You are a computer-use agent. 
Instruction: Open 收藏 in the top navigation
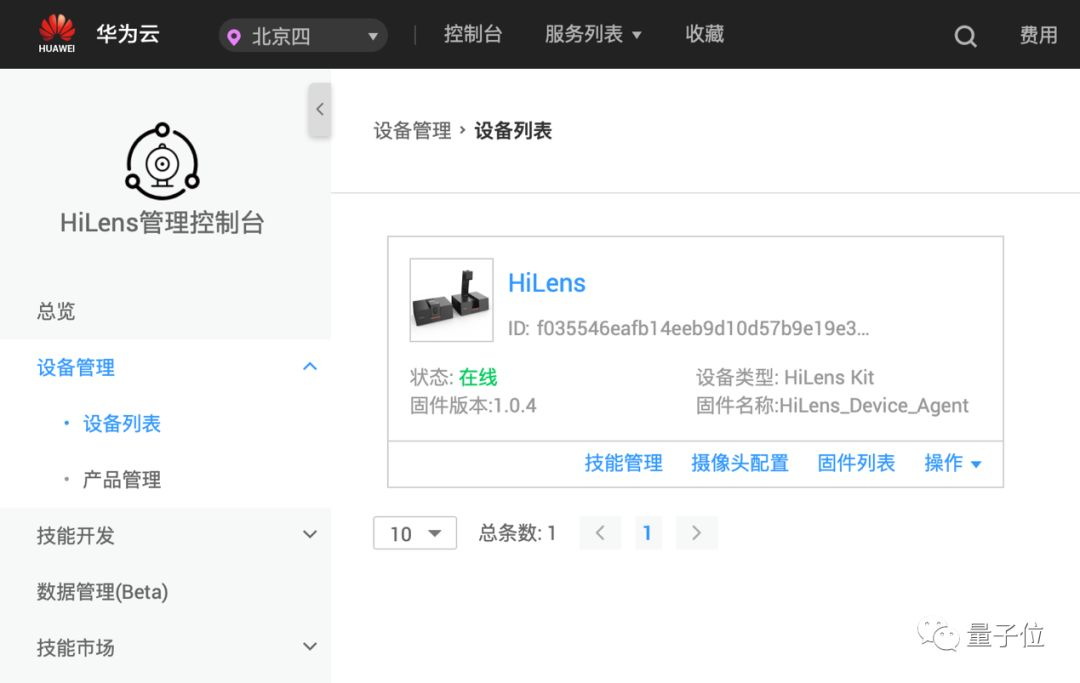point(704,34)
